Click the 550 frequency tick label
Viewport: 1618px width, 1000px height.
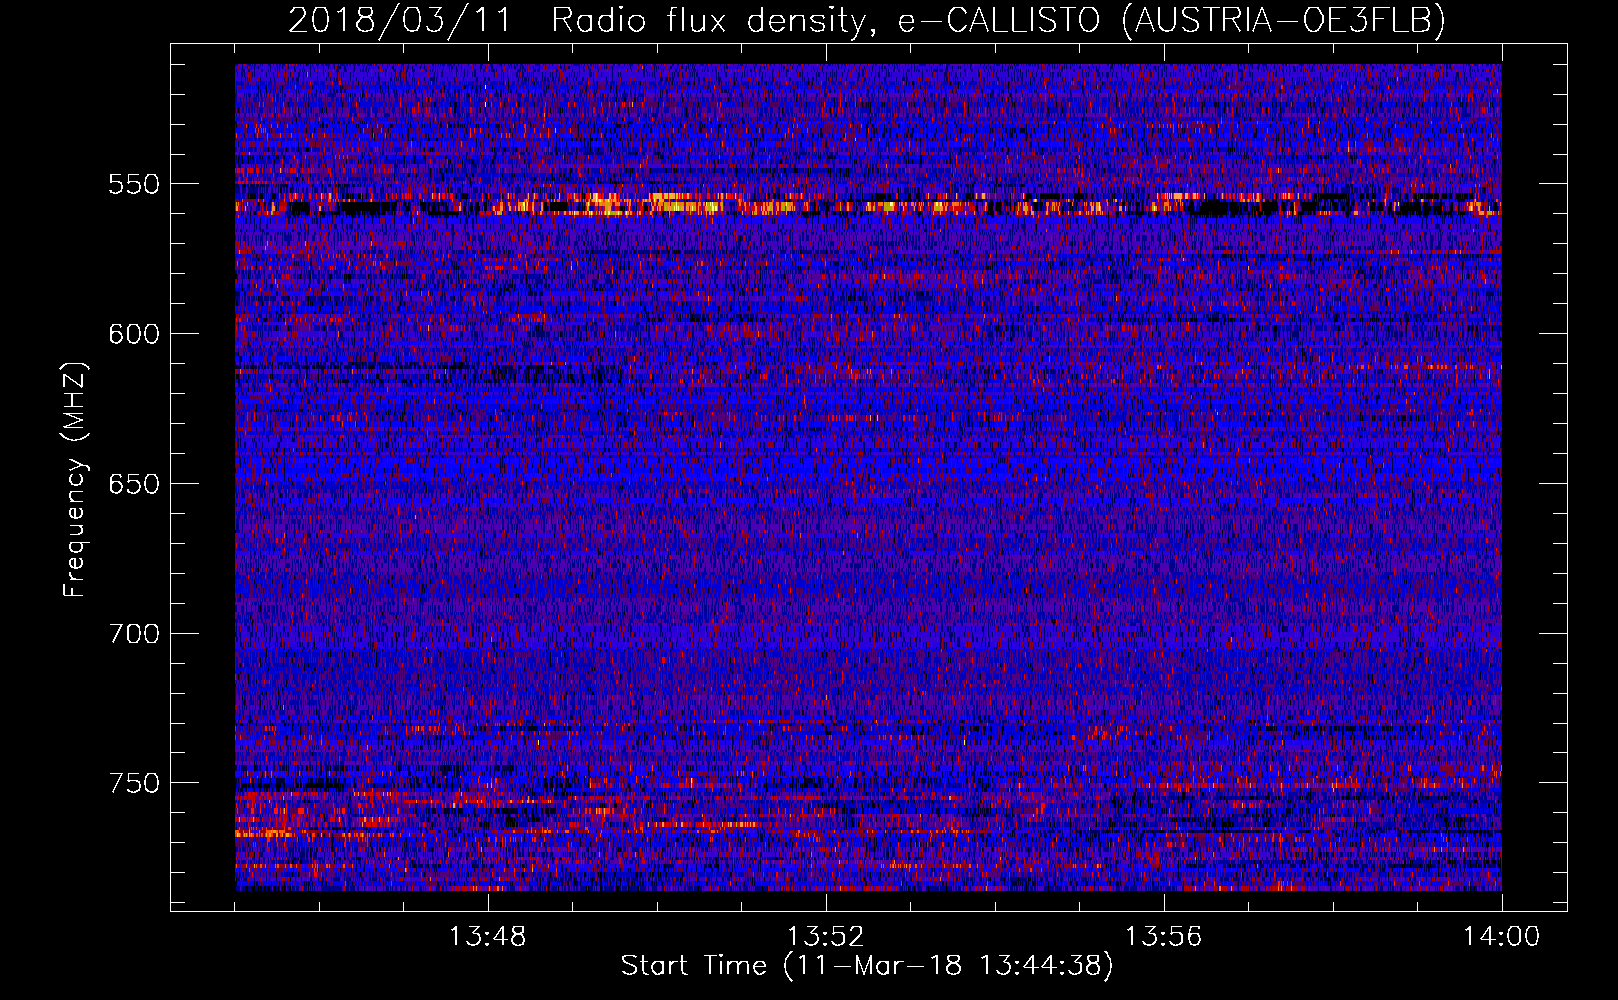pyautogui.click(x=134, y=184)
